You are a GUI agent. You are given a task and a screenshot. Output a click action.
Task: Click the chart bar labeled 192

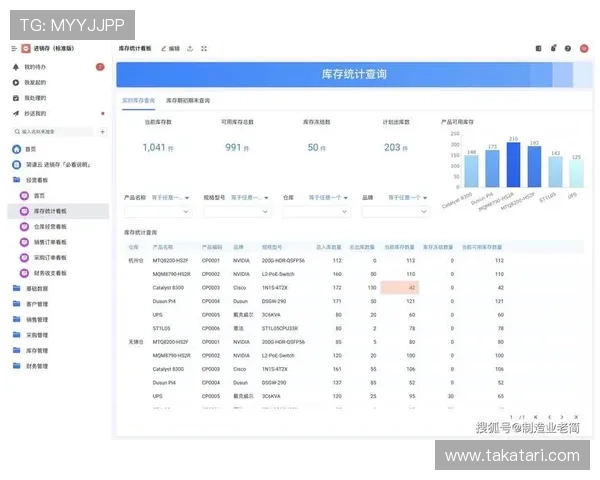[534, 167]
